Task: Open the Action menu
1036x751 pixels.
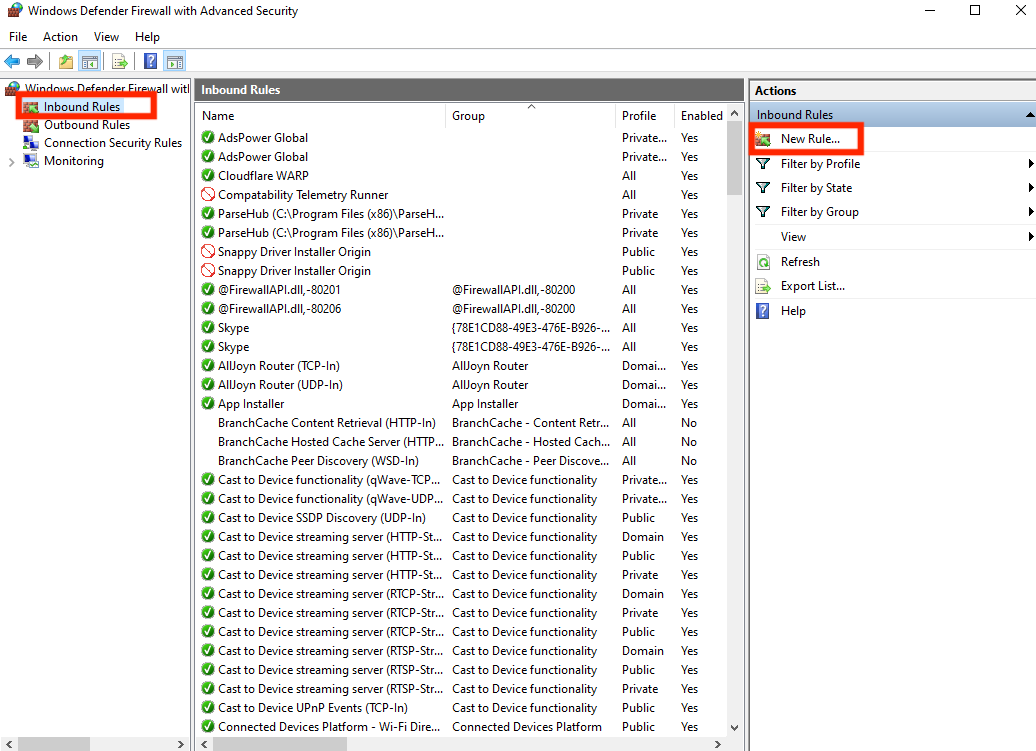Action: (60, 36)
